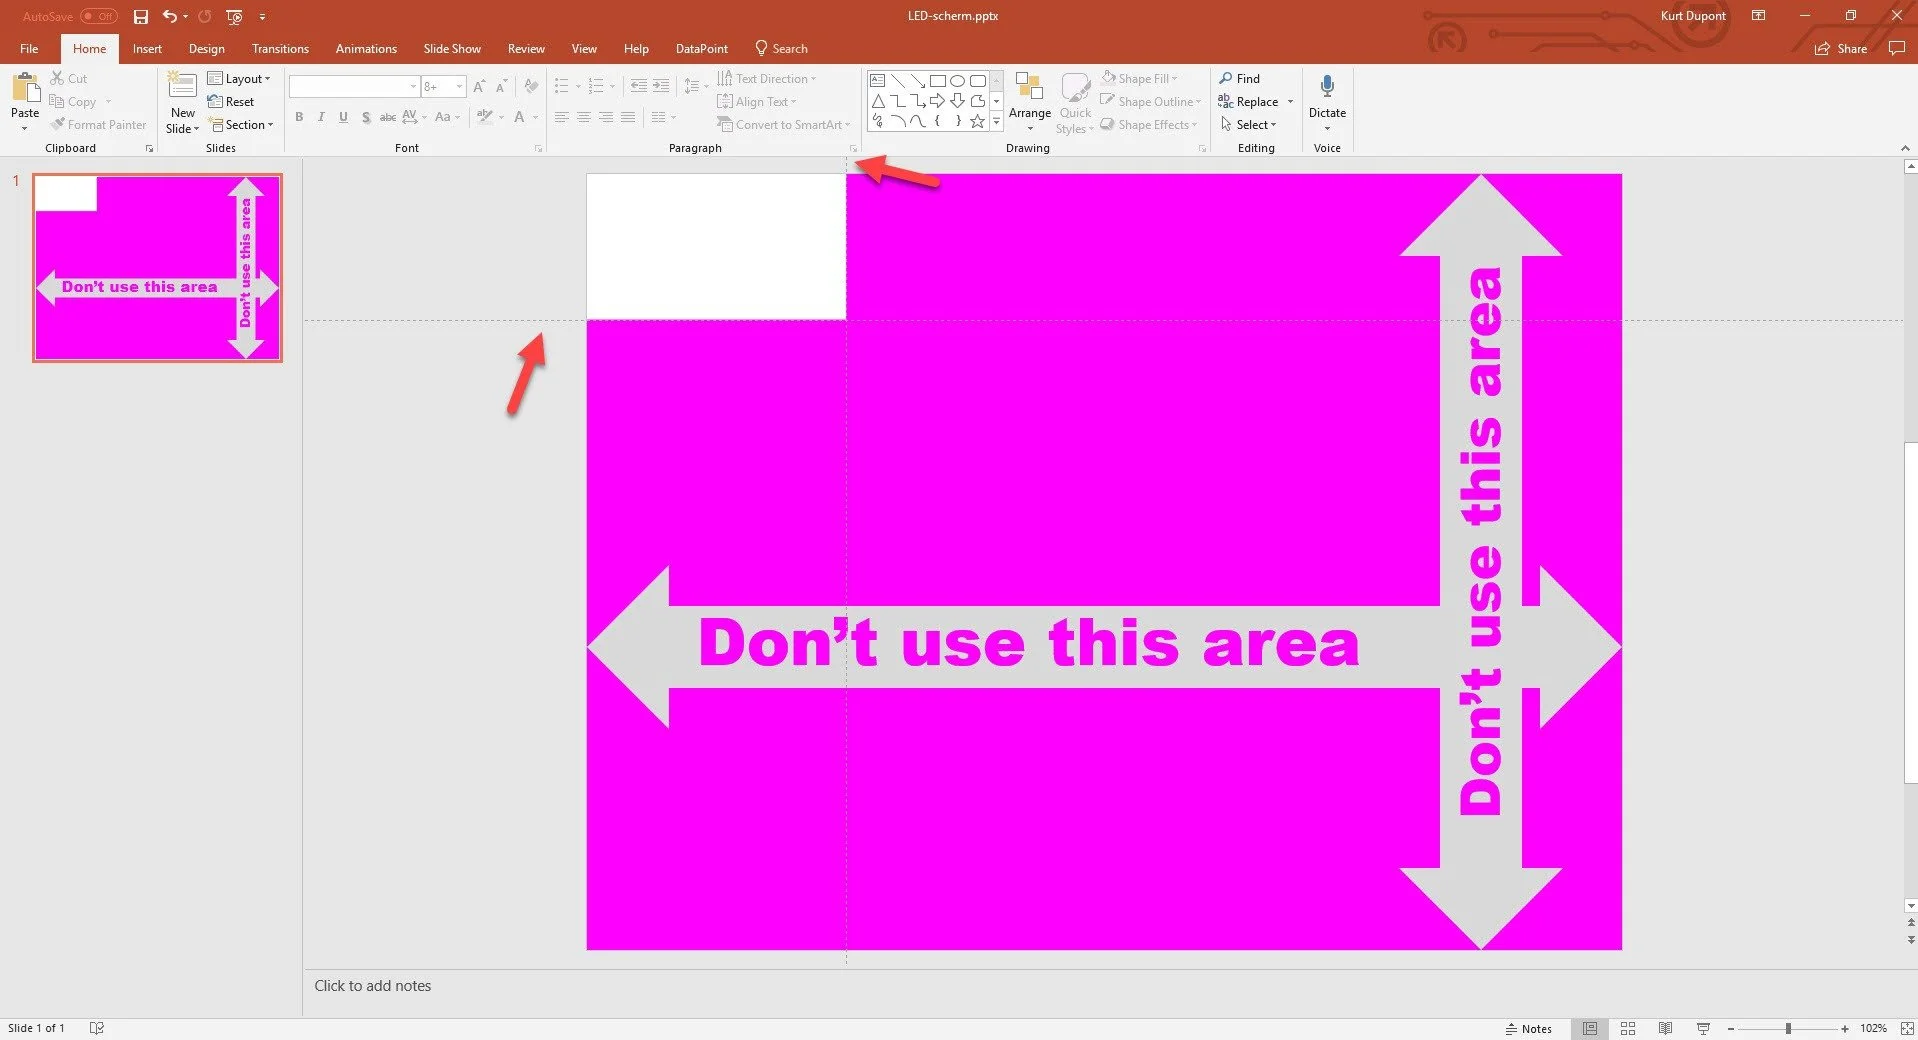Align text to the right
This screenshot has width=1918, height=1040.
pos(606,117)
